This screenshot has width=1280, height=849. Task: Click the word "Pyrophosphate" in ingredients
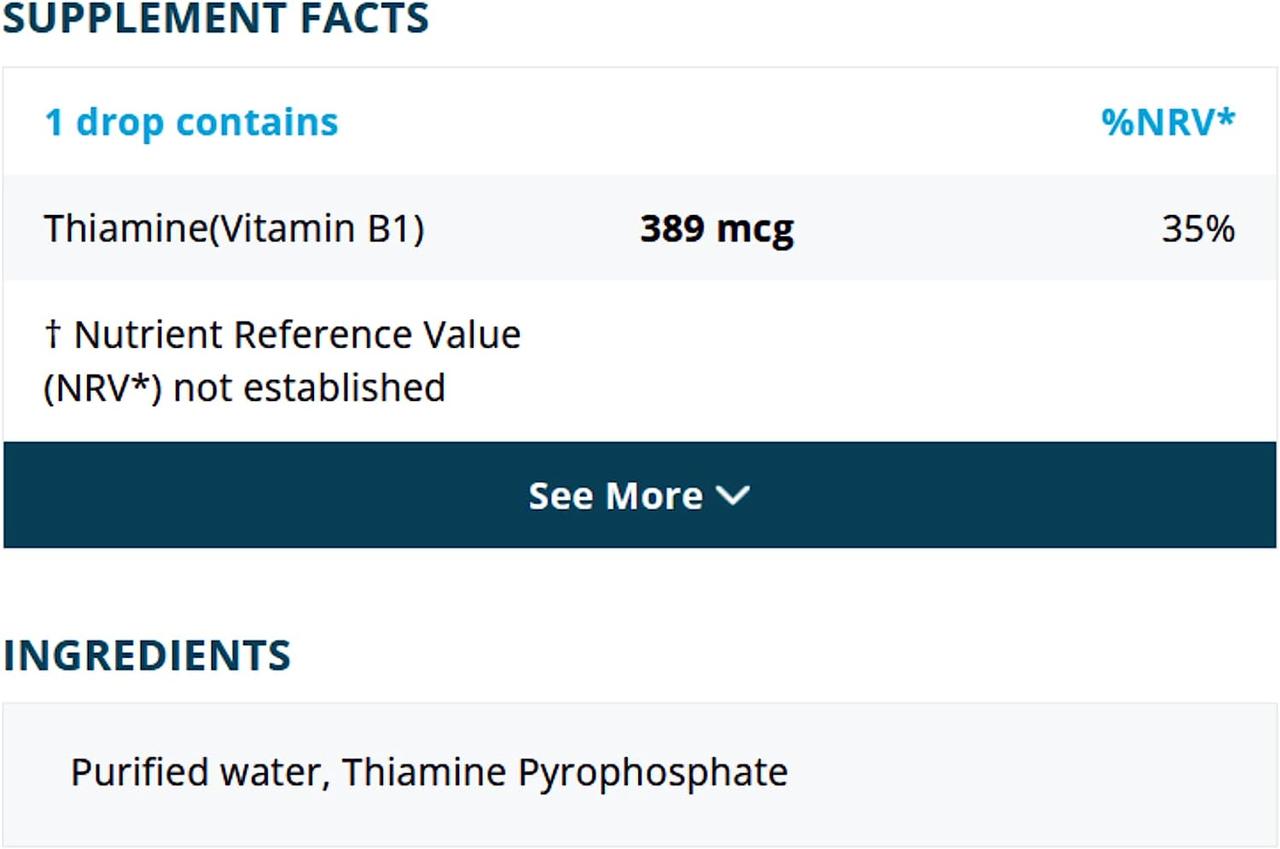click(652, 773)
